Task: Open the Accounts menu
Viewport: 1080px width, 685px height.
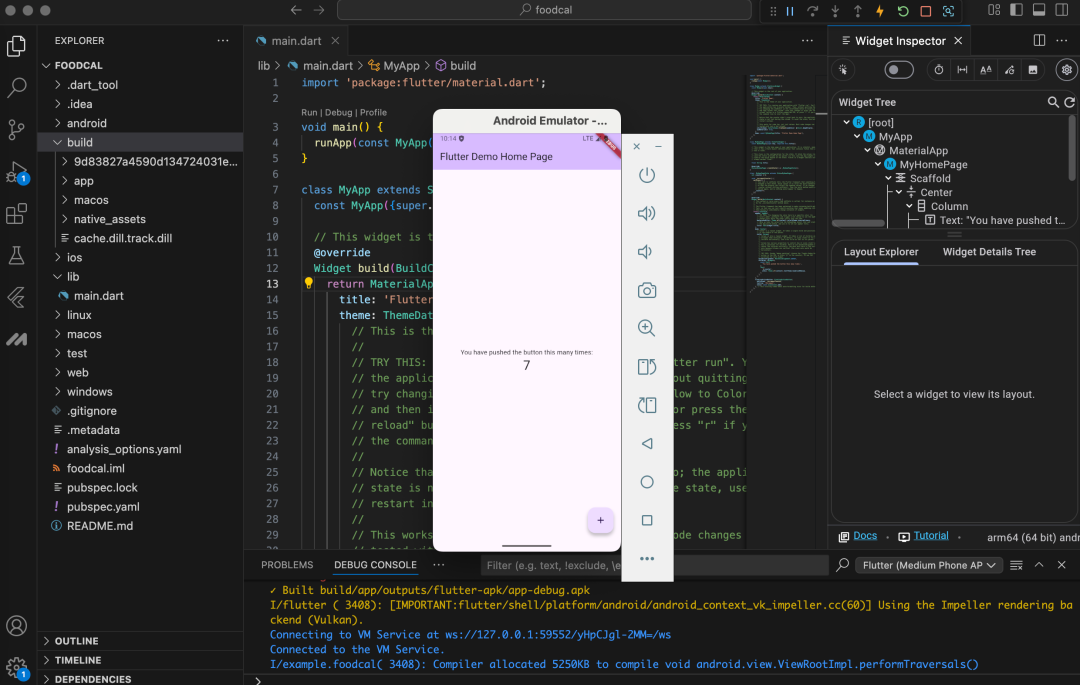Action: (17, 626)
